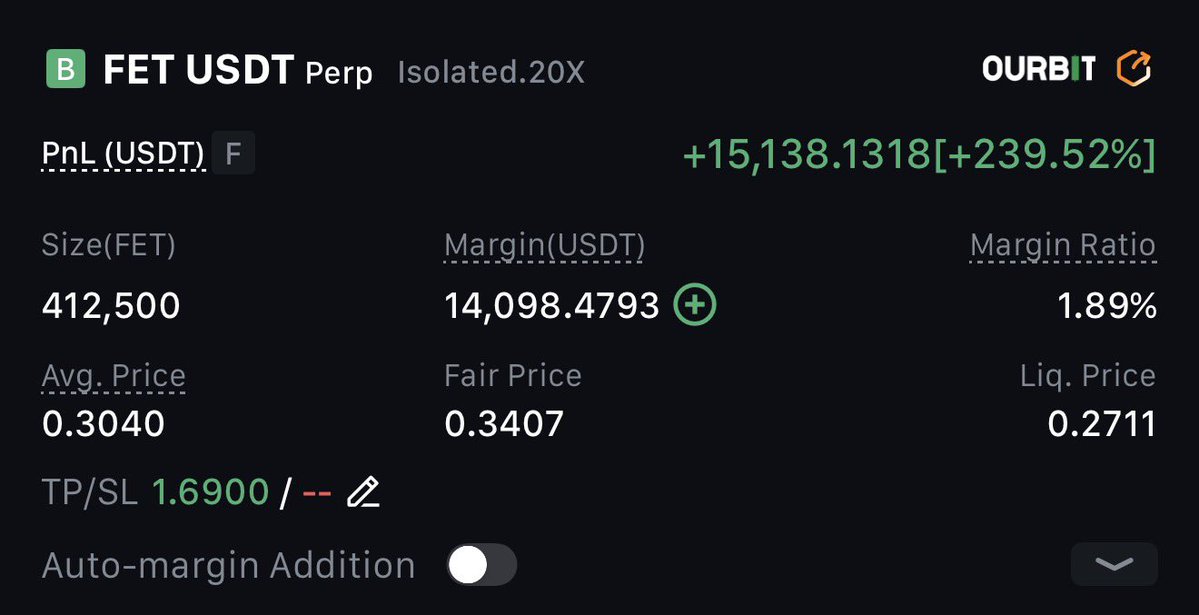Image resolution: width=1199 pixels, height=615 pixels.
Task: Open the orange share position icon
Action: point(1134,69)
